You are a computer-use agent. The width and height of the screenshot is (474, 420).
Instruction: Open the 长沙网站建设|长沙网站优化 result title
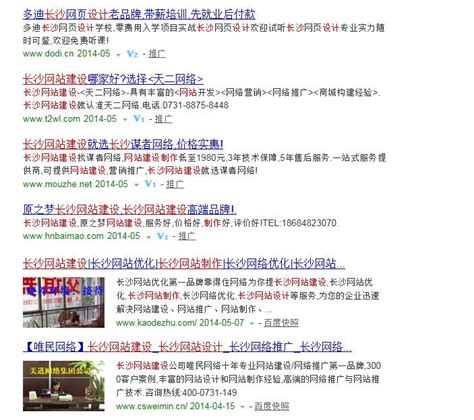tap(184, 264)
